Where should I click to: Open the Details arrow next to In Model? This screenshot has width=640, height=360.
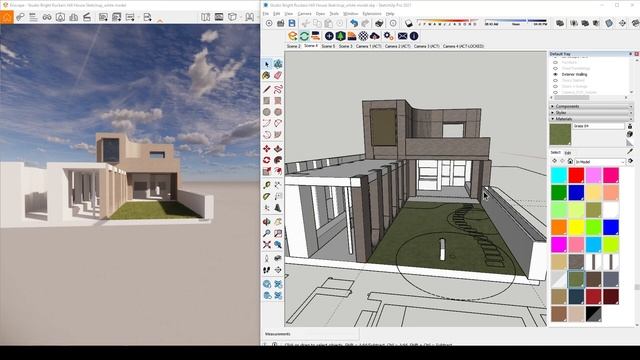(631, 161)
